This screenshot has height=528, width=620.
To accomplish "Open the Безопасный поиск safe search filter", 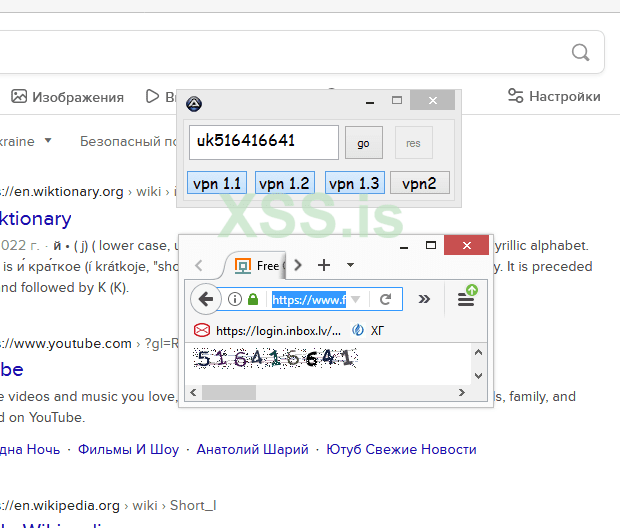I will click(128, 141).
